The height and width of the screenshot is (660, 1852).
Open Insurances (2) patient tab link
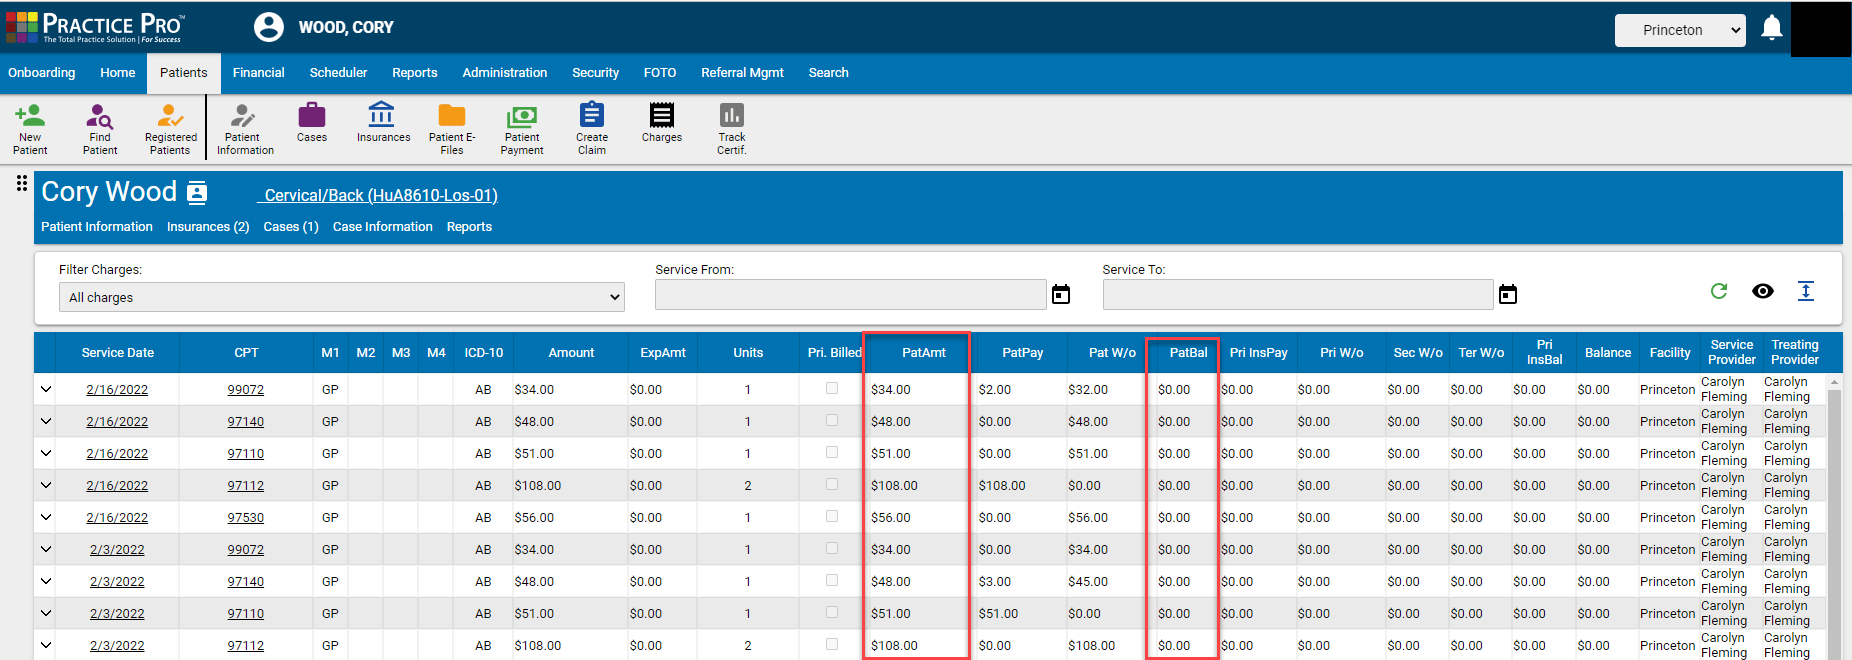(208, 227)
